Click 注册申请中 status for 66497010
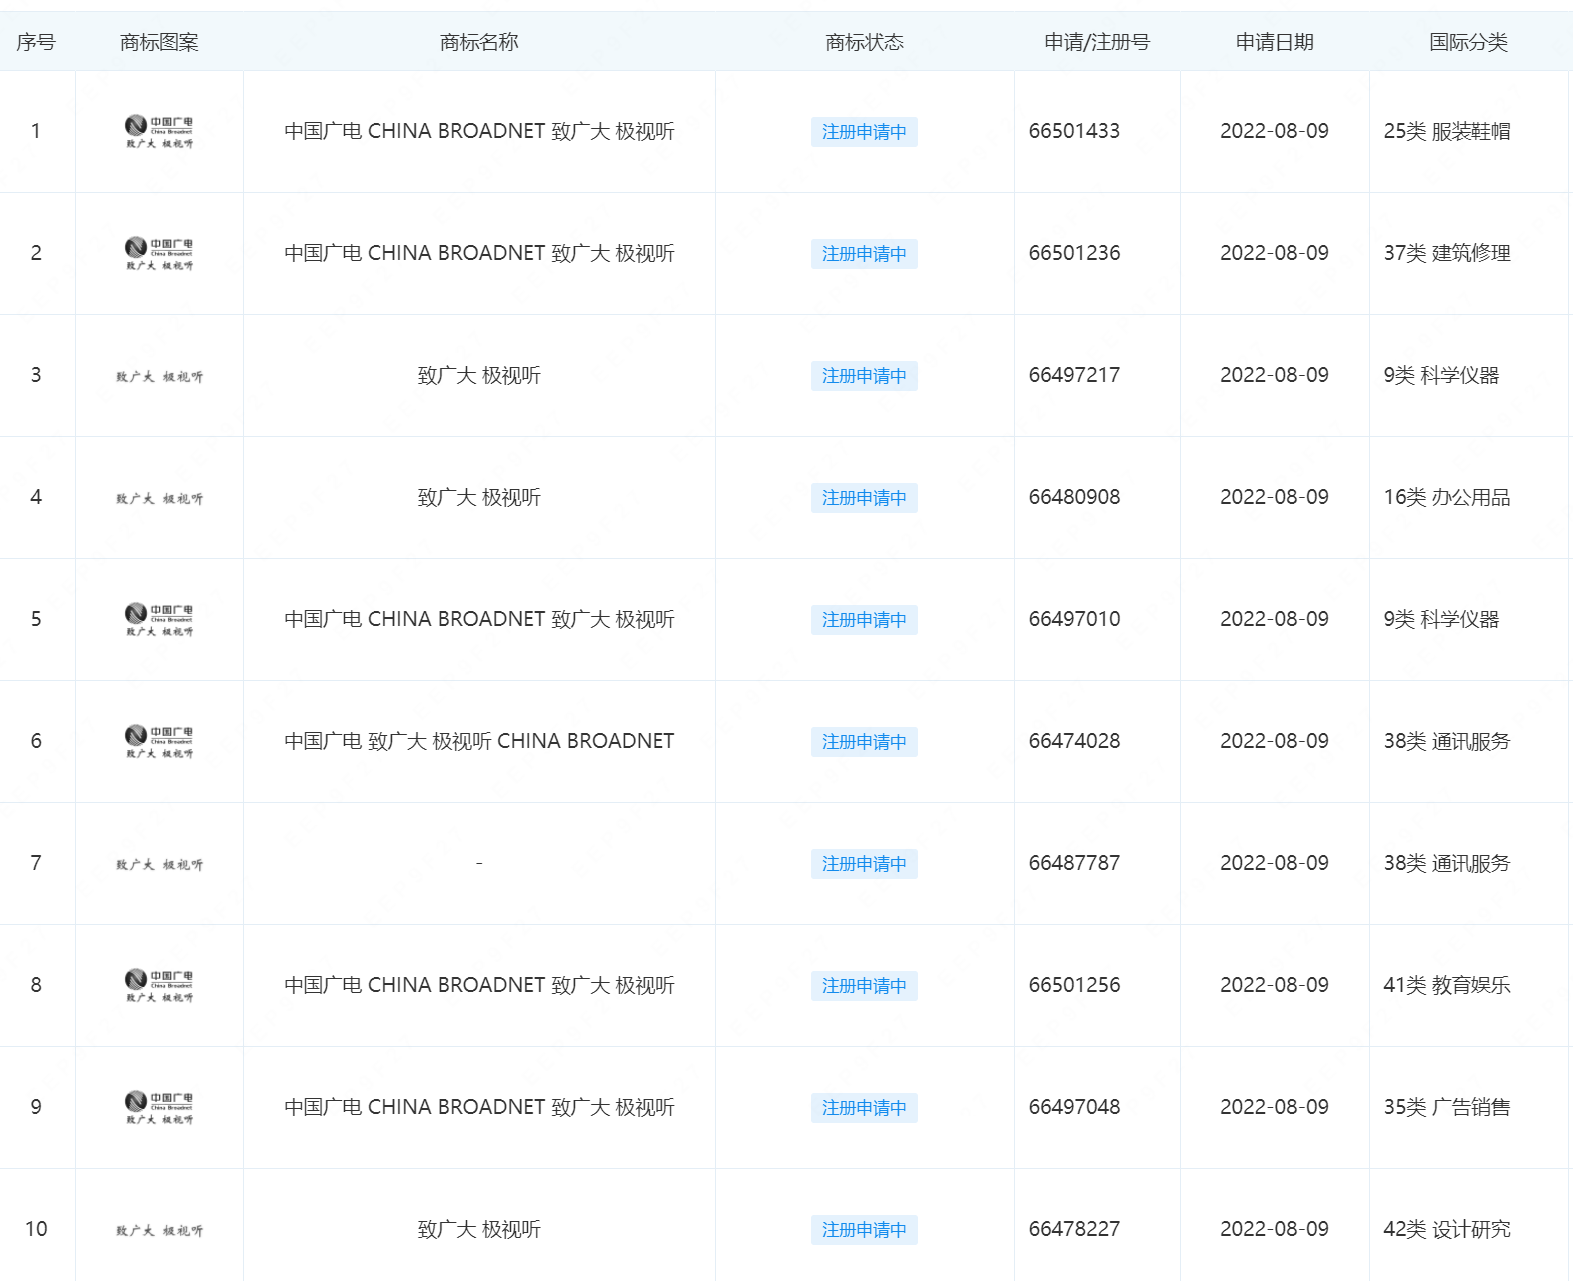This screenshot has width=1573, height=1281. click(x=864, y=620)
